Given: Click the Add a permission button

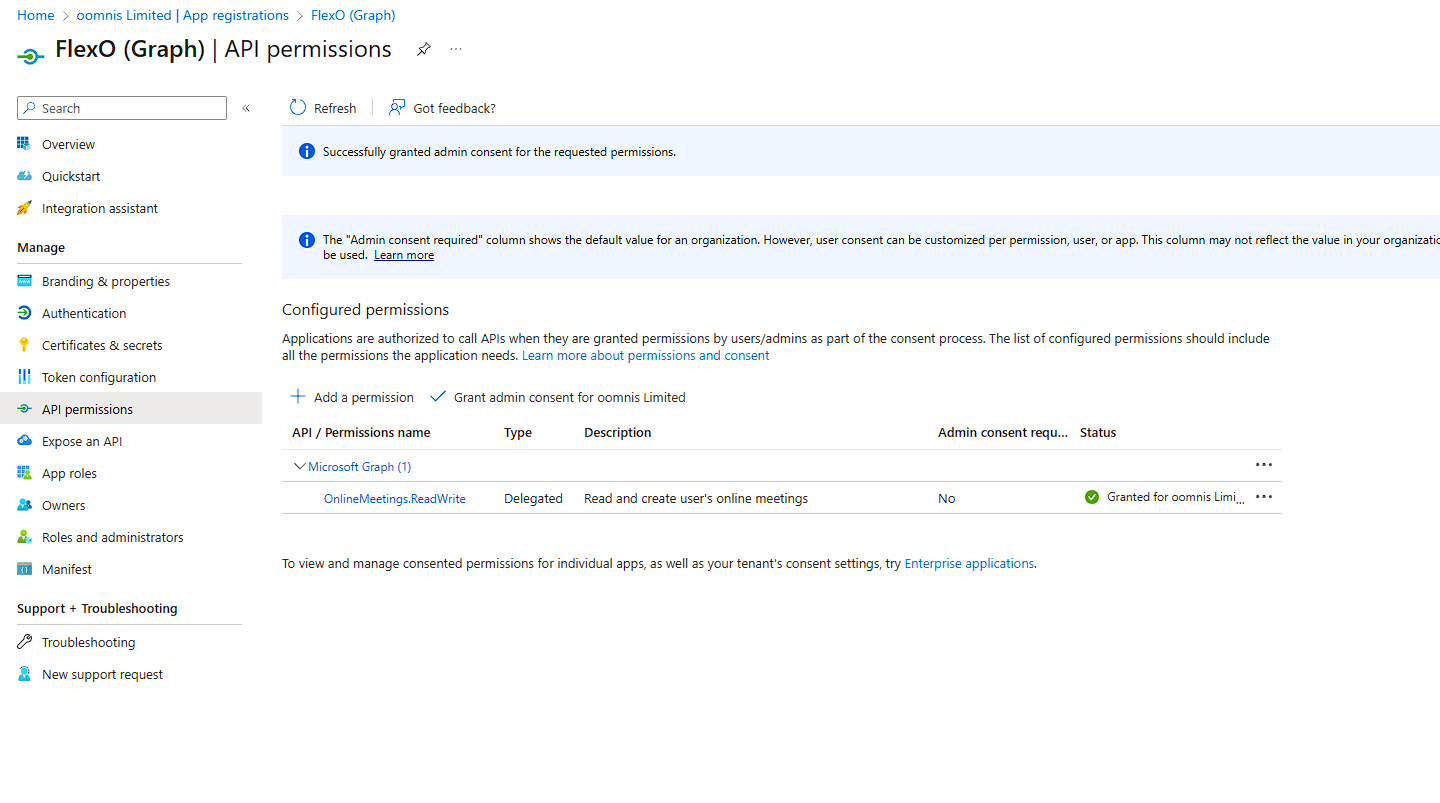Looking at the screenshot, I should pyautogui.click(x=352, y=397).
